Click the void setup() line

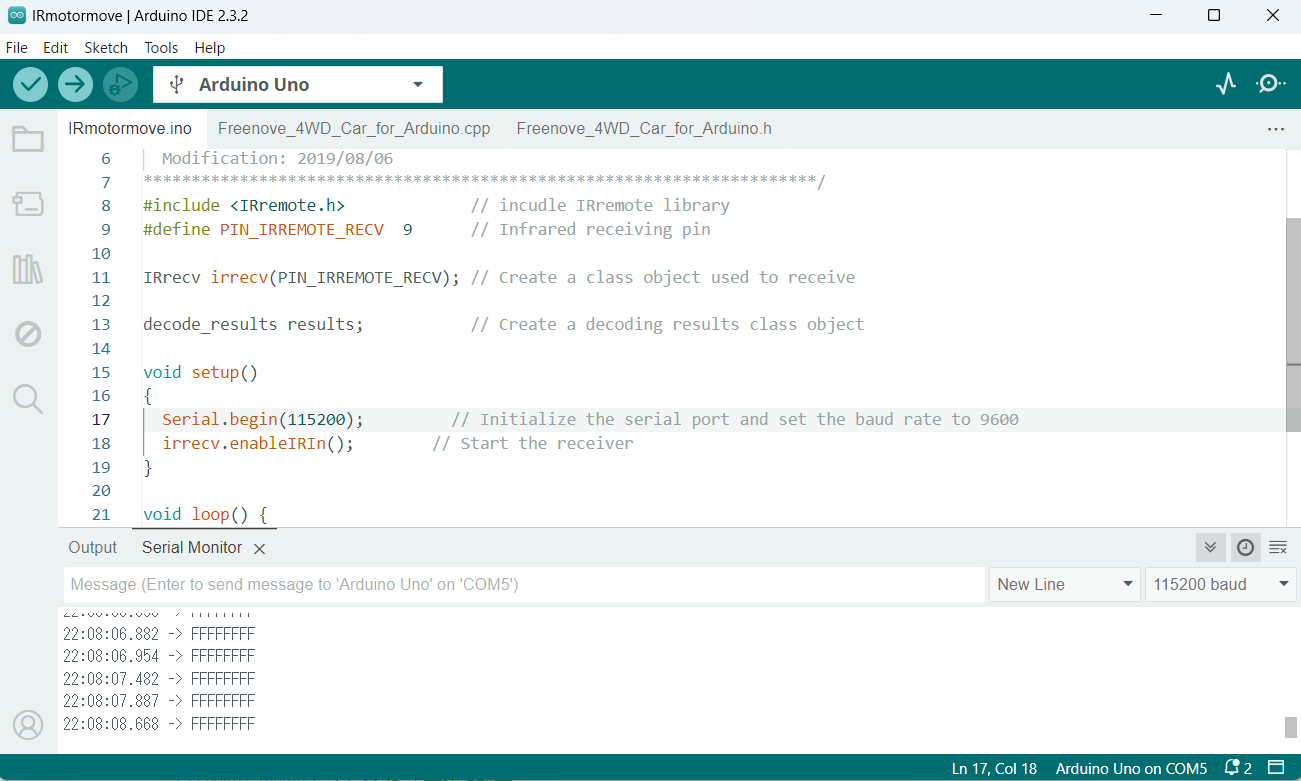[201, 373]
